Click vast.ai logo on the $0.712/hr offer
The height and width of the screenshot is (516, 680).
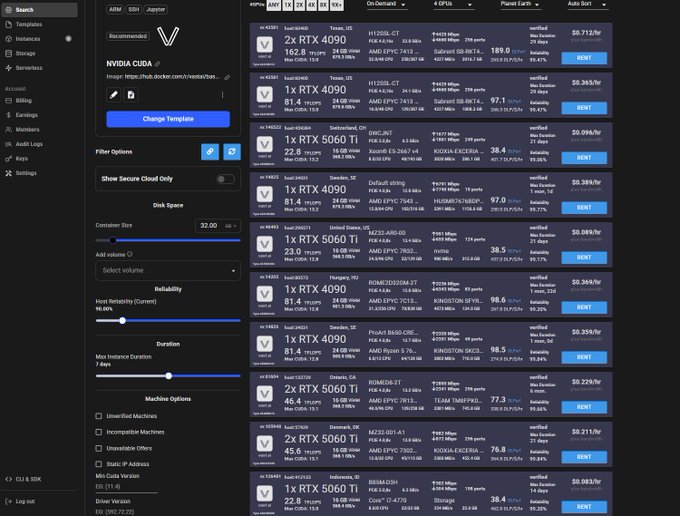(x=265, y=44)
